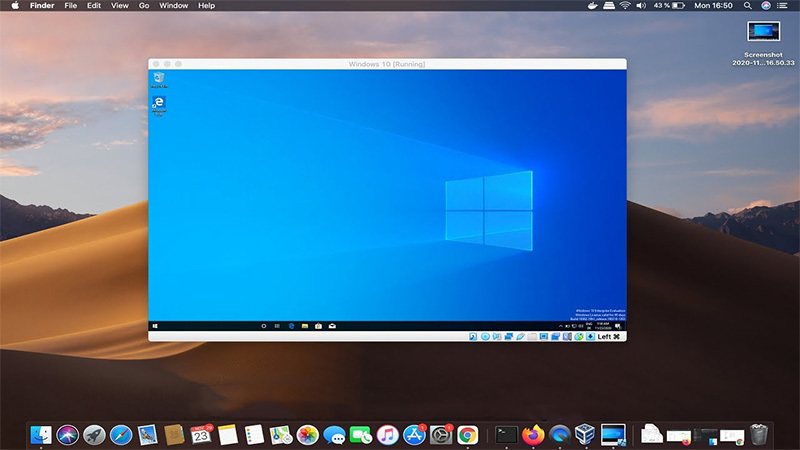Open the Recycle Bin on the Windows desktop
Image resolution: width=800 pixels, height=450 pixels.
point(159,79)
